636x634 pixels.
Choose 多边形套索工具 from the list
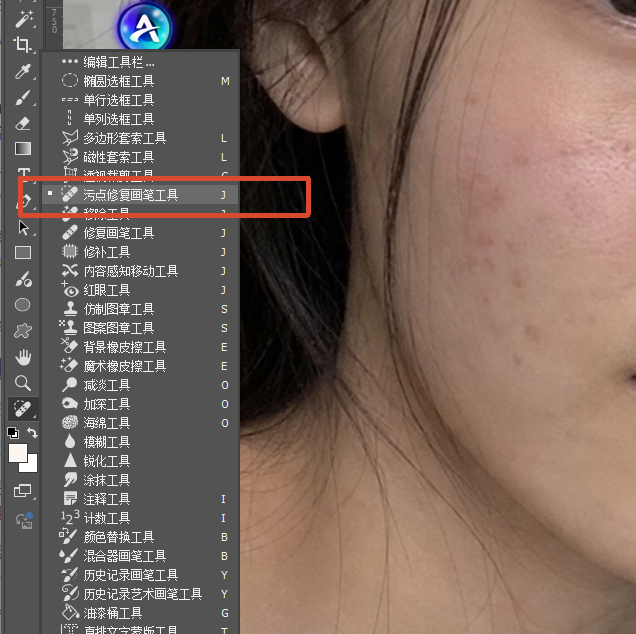(x=141, y=138)
